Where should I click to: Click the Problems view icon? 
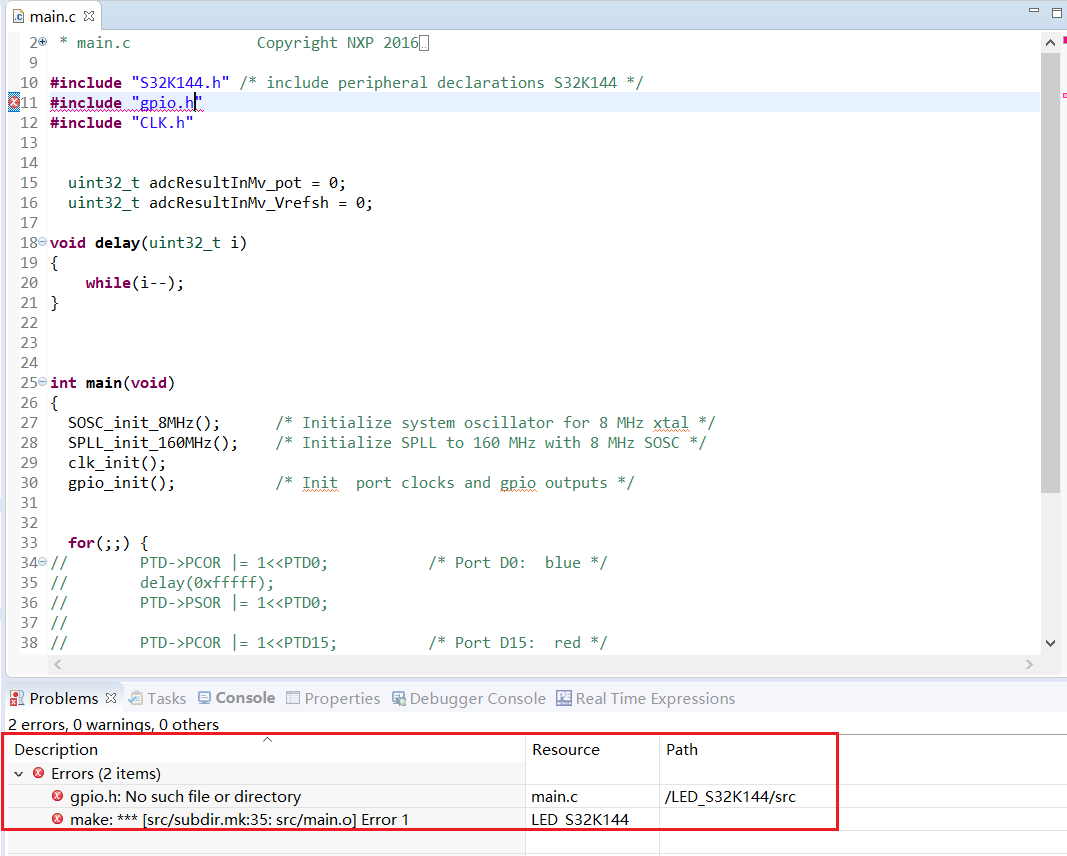15,697
